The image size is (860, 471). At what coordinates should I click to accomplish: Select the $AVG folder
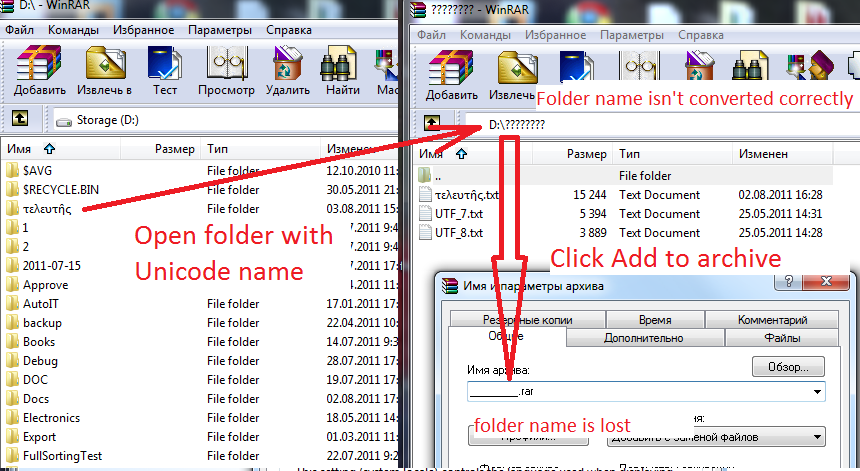pyautogui.click(x=37, y=171)
